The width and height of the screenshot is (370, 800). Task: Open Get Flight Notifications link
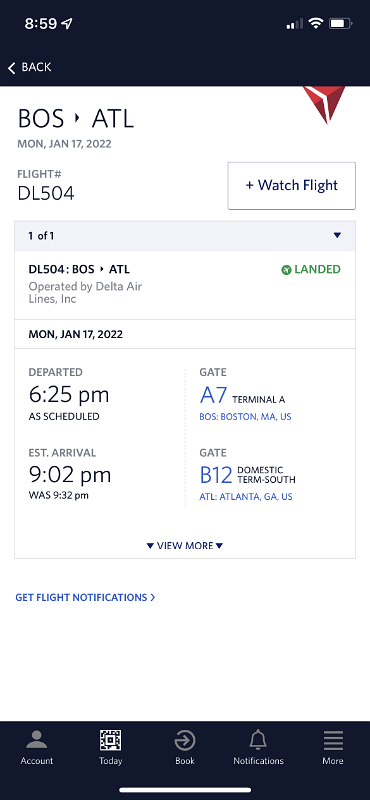[x=85, y=597]
